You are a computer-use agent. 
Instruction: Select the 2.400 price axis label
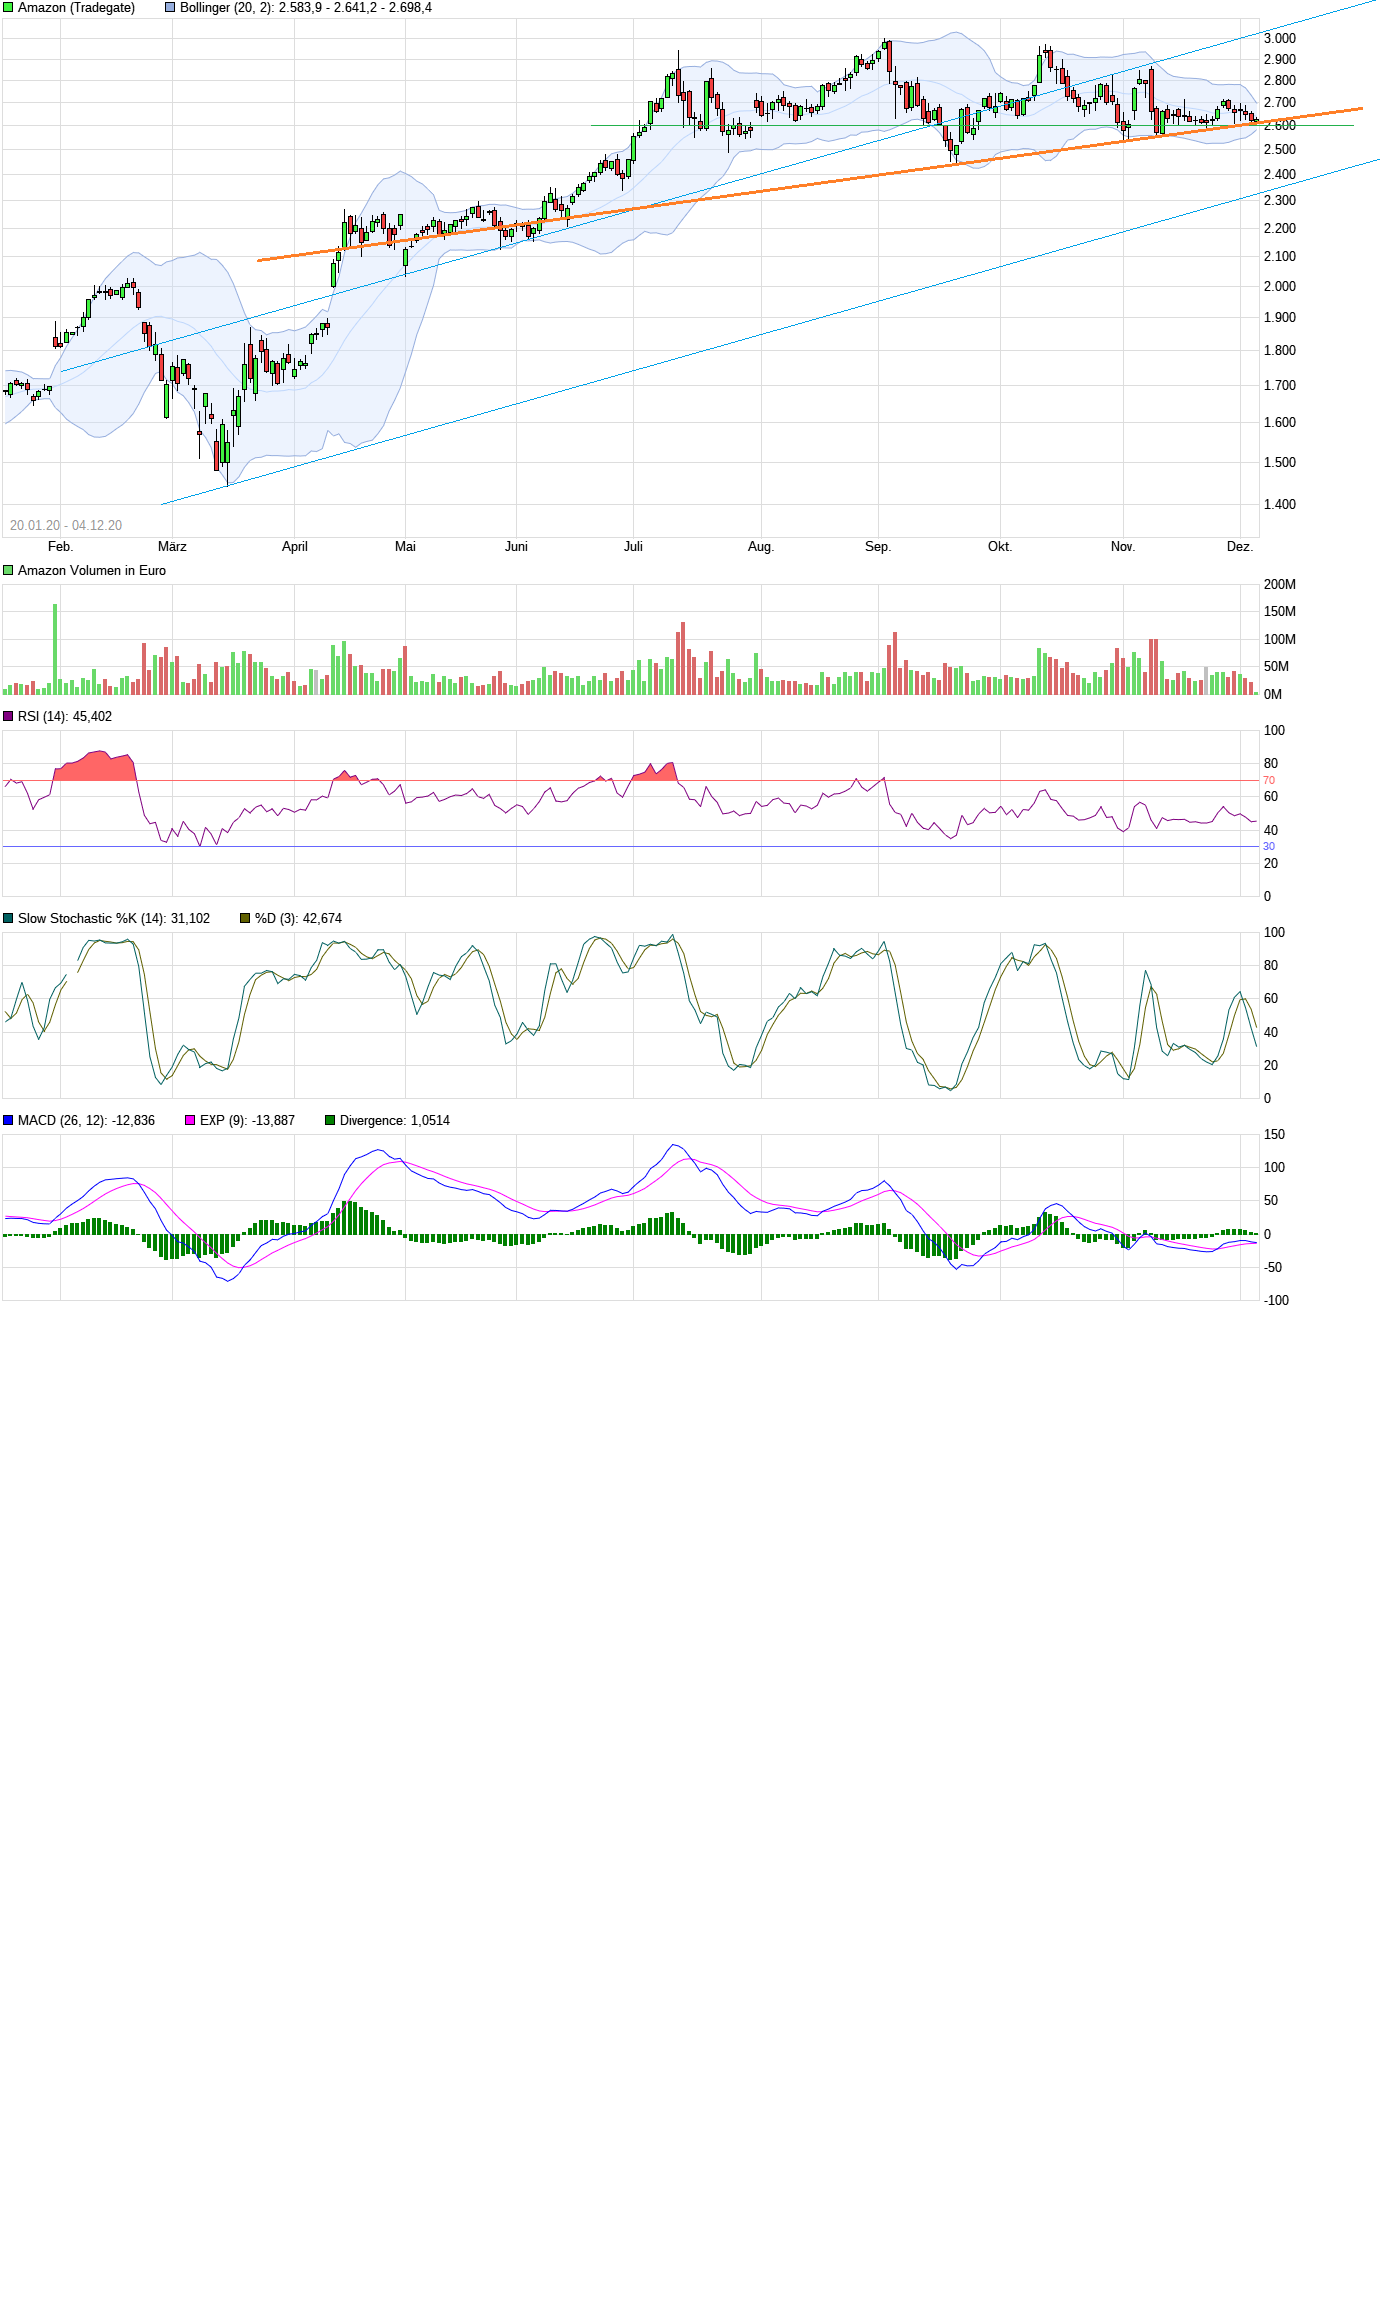click(1280, 175)
